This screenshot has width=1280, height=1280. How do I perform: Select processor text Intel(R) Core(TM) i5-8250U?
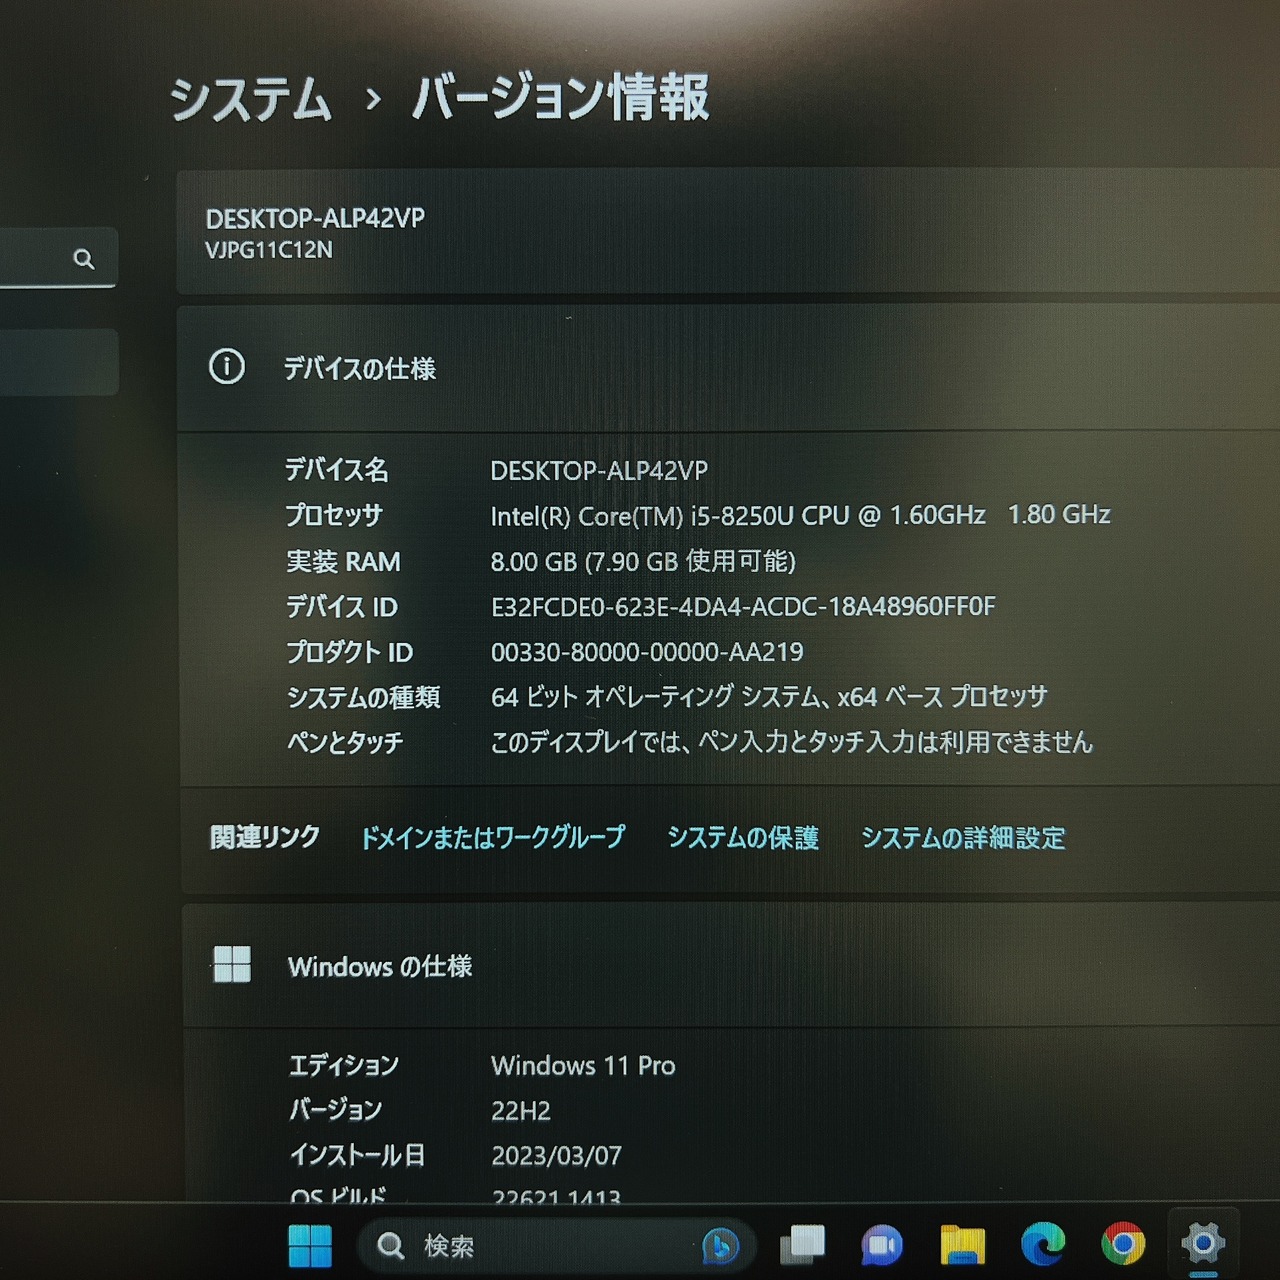[642, 516]
